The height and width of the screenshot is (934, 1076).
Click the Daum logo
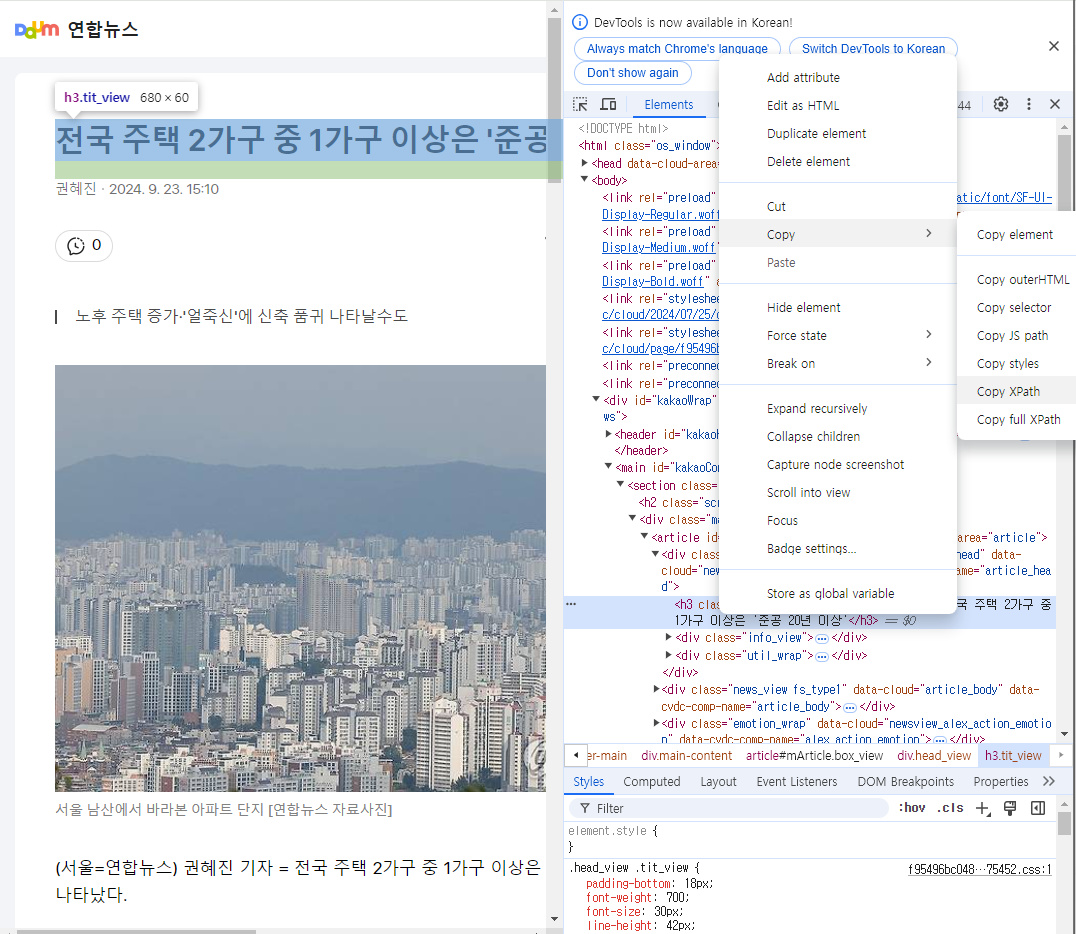(x=36, y=30)
